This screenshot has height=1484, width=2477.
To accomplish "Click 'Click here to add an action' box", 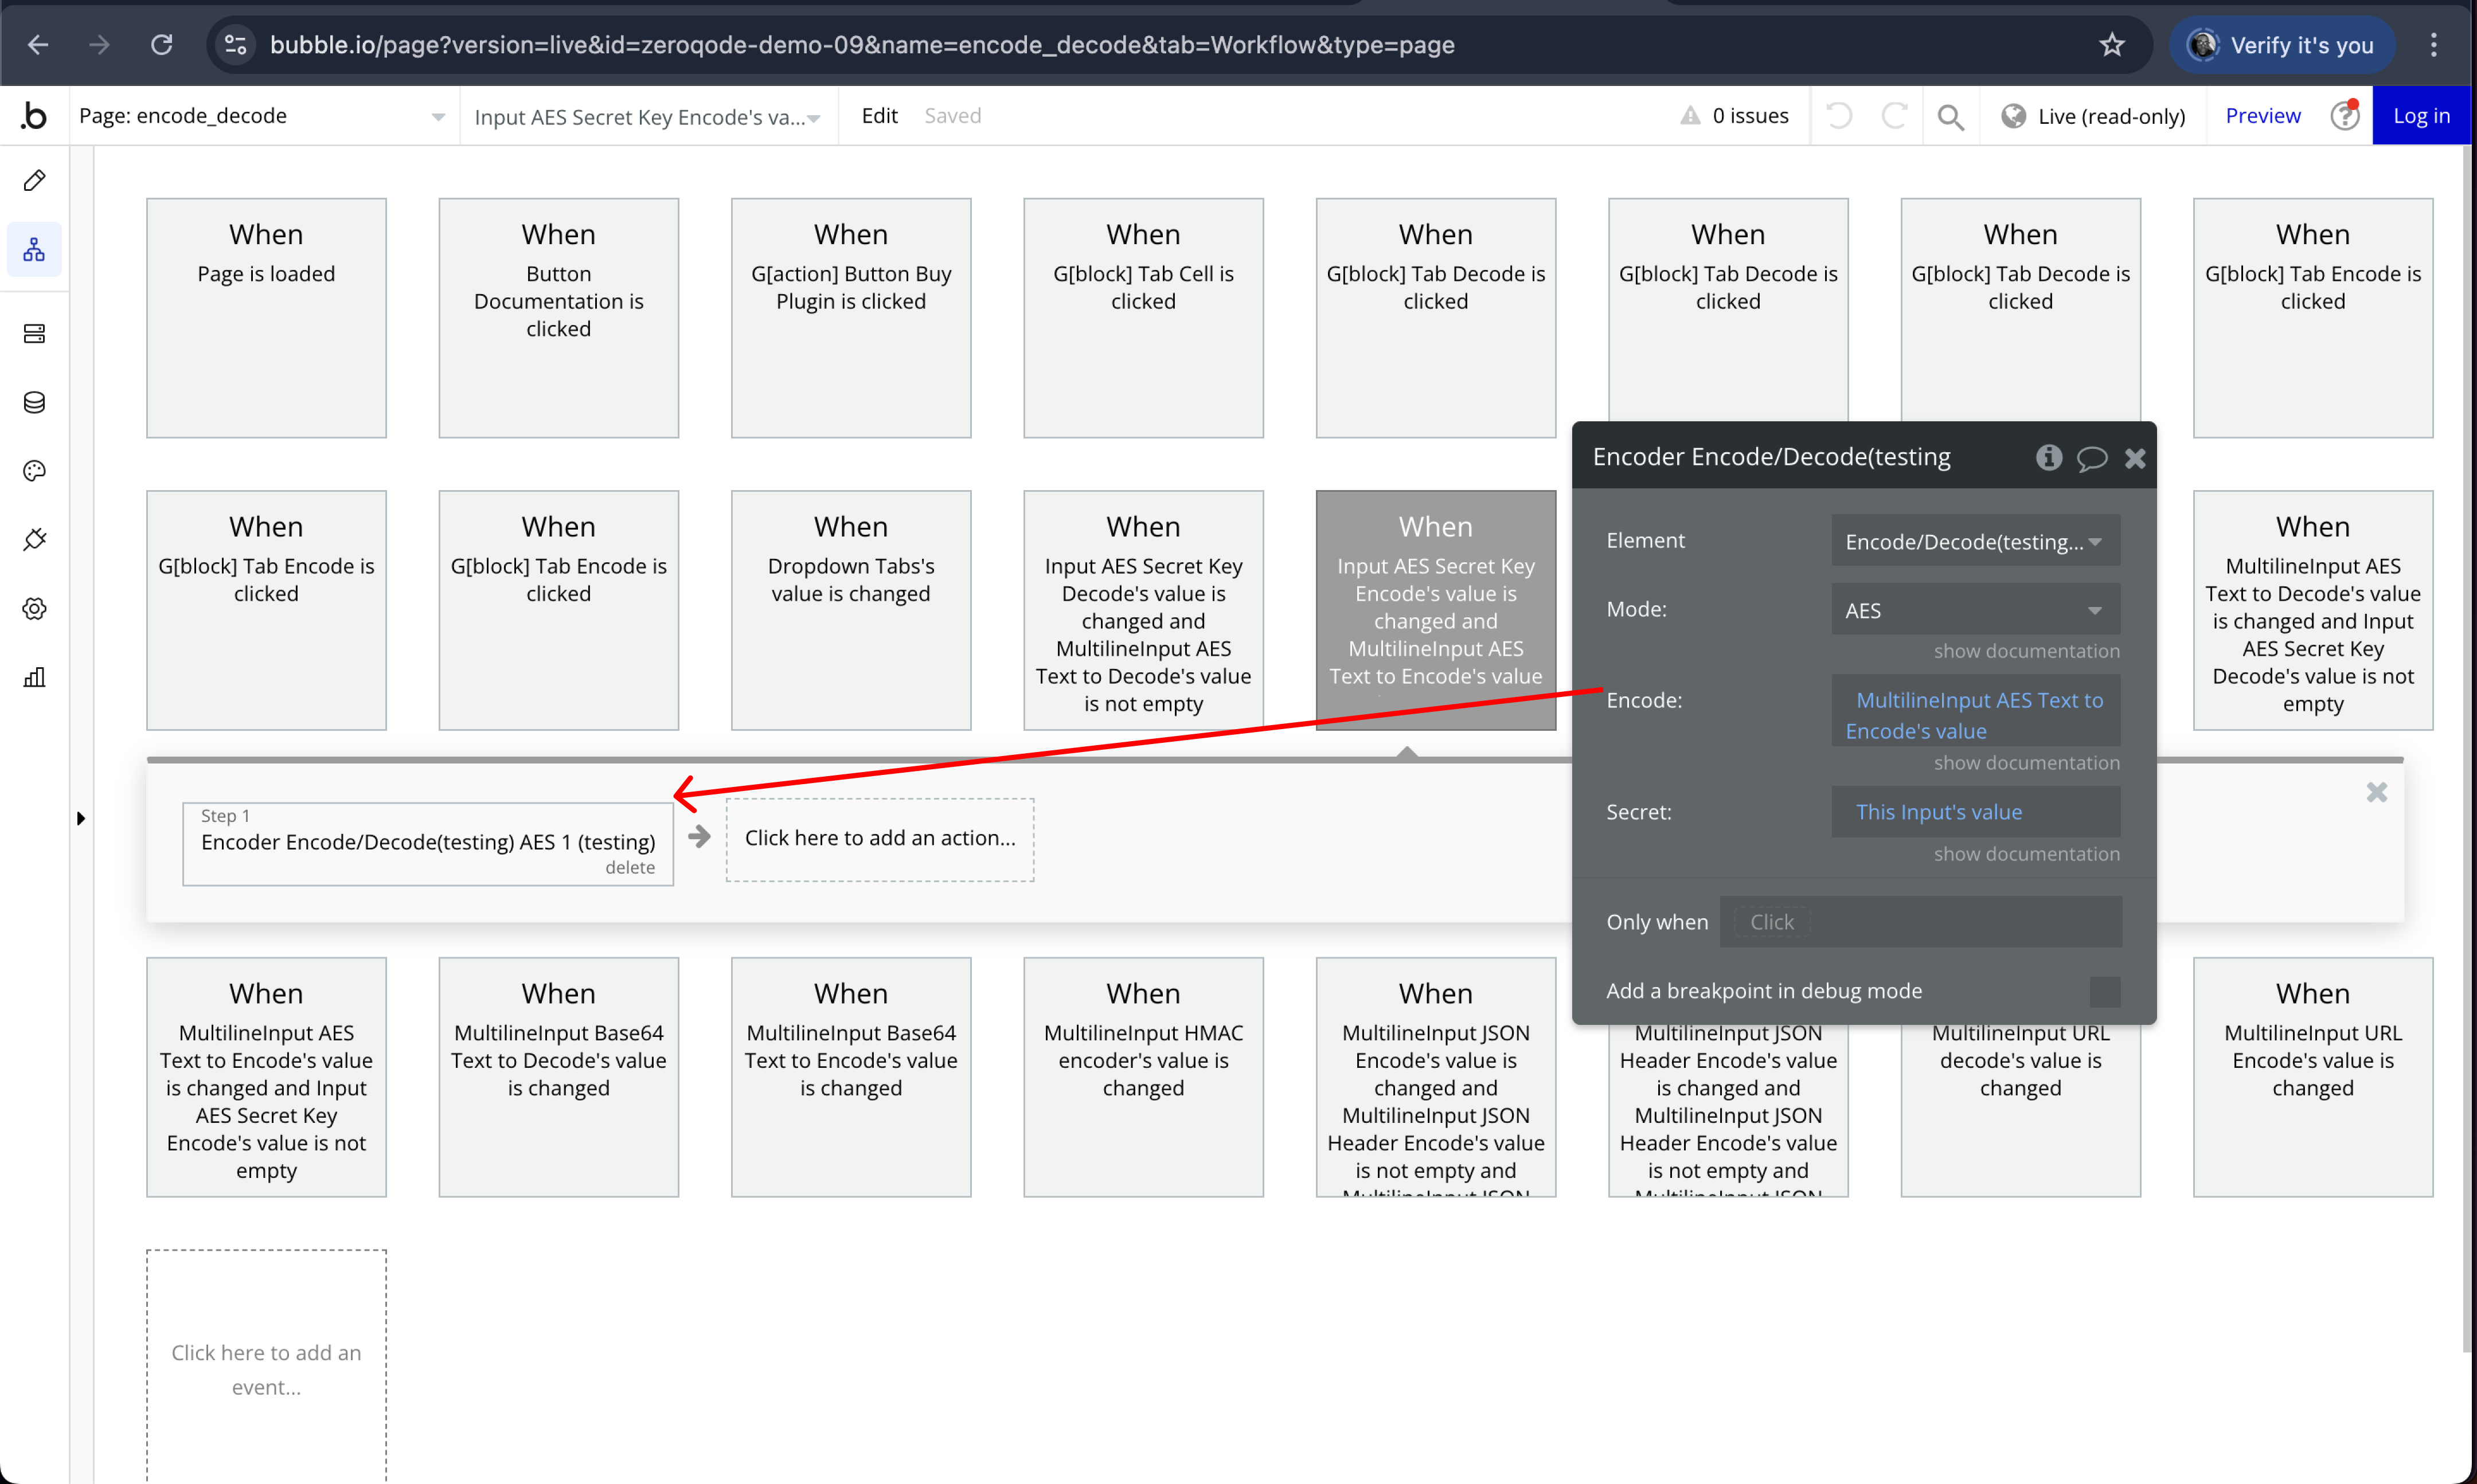I will tap(879, 838).
